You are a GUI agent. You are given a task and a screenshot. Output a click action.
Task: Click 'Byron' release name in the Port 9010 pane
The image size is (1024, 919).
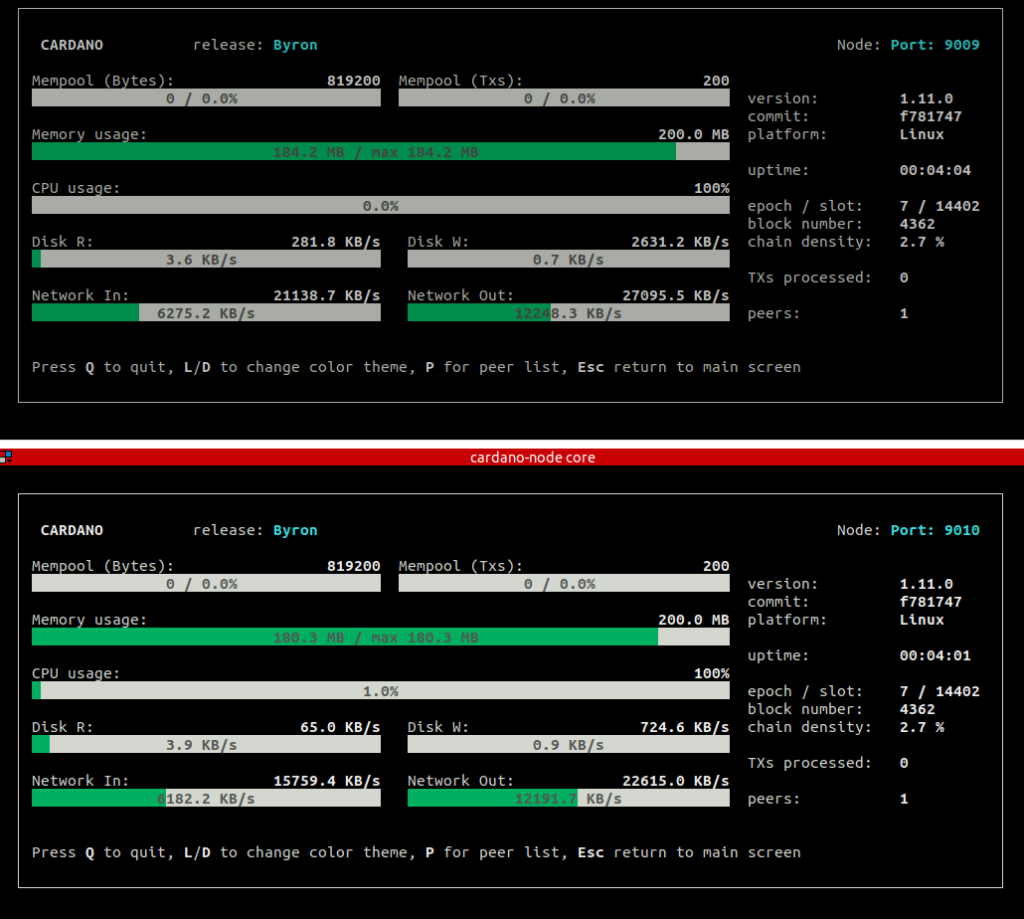pos(295,530)
